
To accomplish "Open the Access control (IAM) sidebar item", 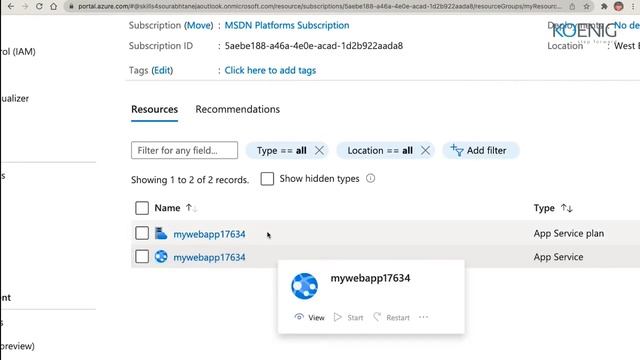I will pyautogui.click(x=18, y=51).
